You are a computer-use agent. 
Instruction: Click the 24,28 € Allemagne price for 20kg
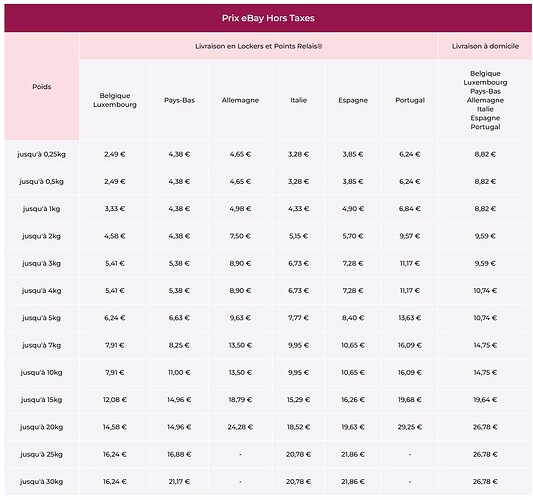tap(240, 427)
